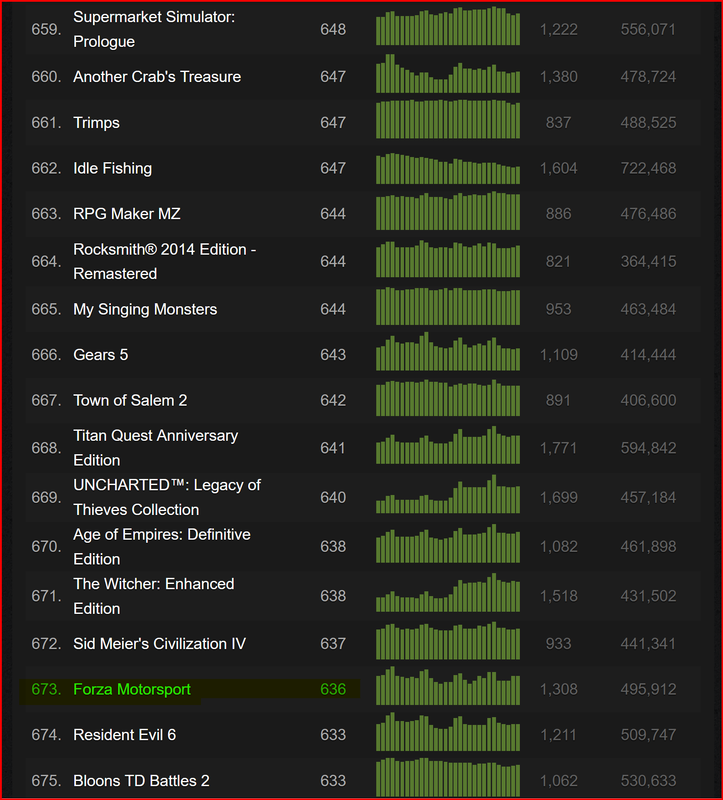Select Civilization IV current players 637
The image size is (723, 800).
pos(333,643)
